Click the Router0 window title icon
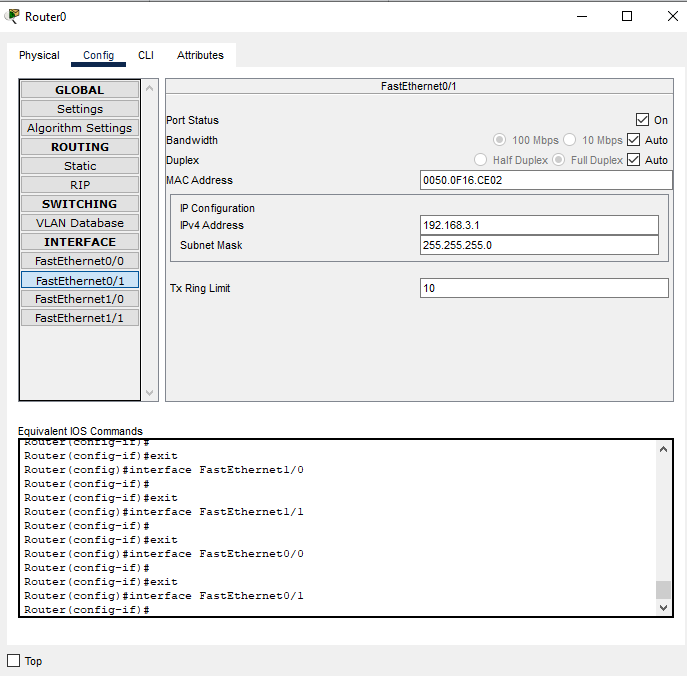This screenshot has height=676, width=687. (x=12, y=16)
